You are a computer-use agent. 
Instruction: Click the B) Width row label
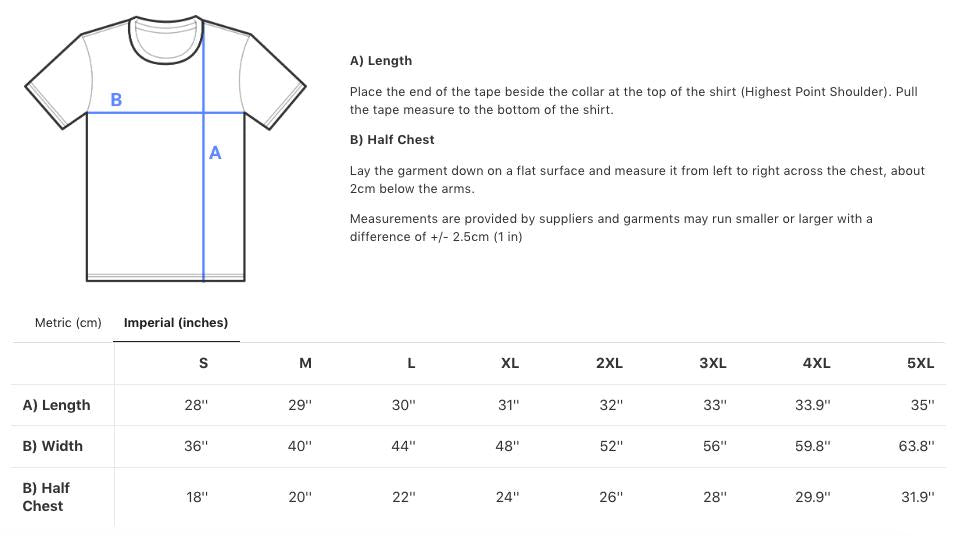[52, 446]
